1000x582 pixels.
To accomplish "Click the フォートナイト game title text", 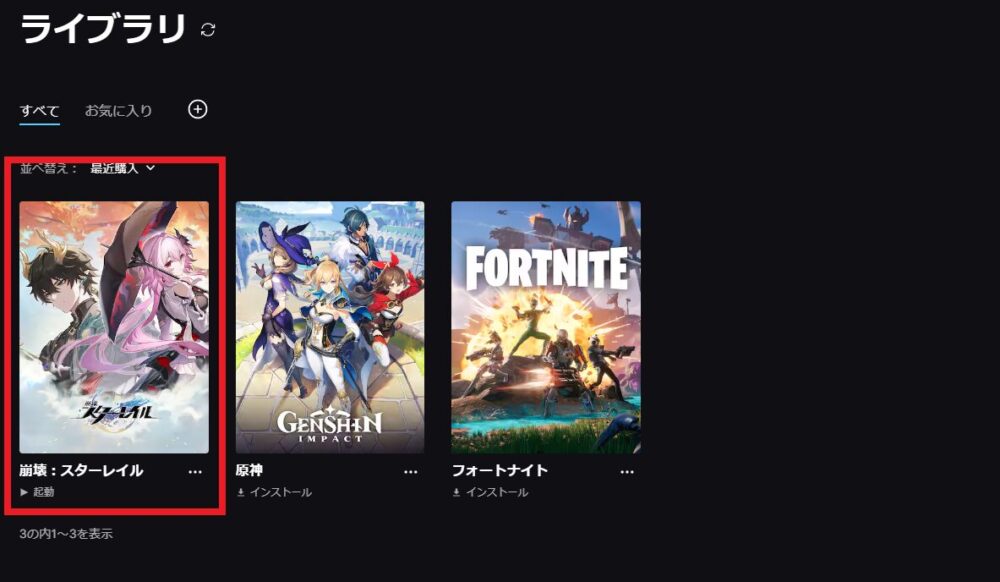I will [500, 470].
